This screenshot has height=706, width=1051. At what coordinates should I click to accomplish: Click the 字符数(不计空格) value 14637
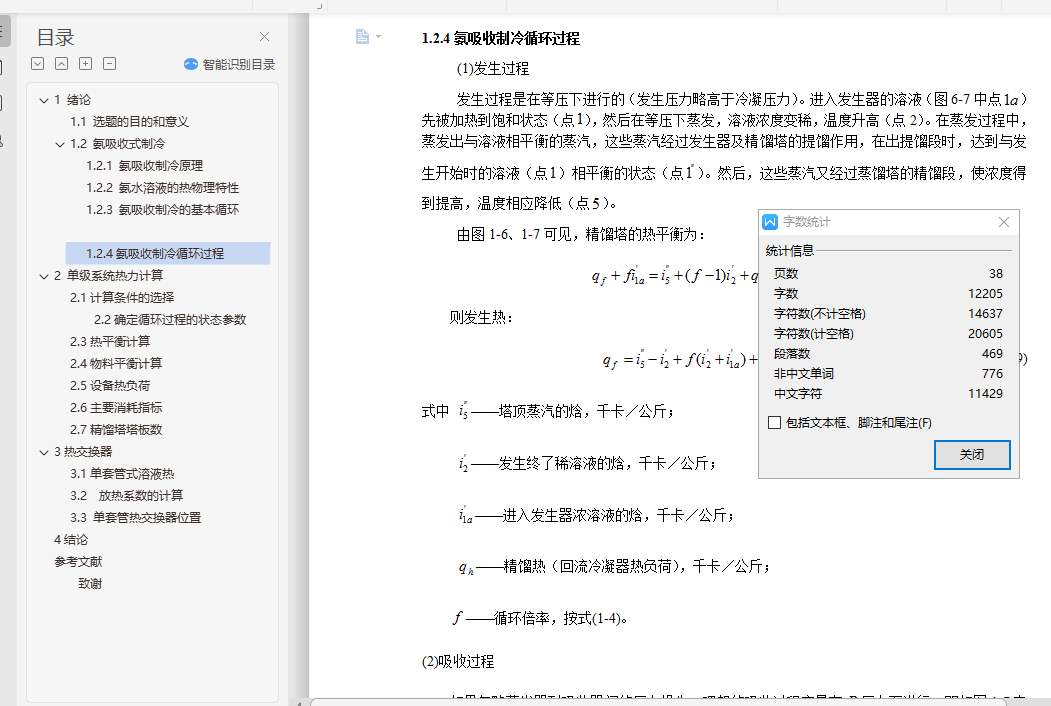click(x=985, y=314)
